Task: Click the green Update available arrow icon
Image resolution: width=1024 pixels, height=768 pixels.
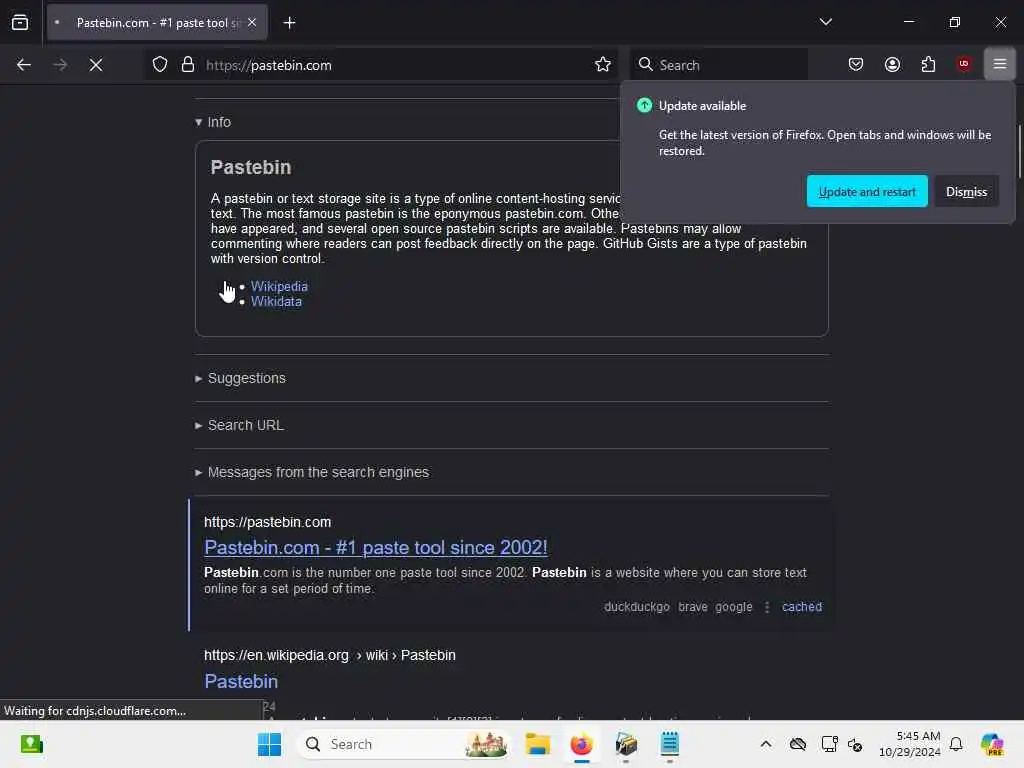Action: [644, 105]
